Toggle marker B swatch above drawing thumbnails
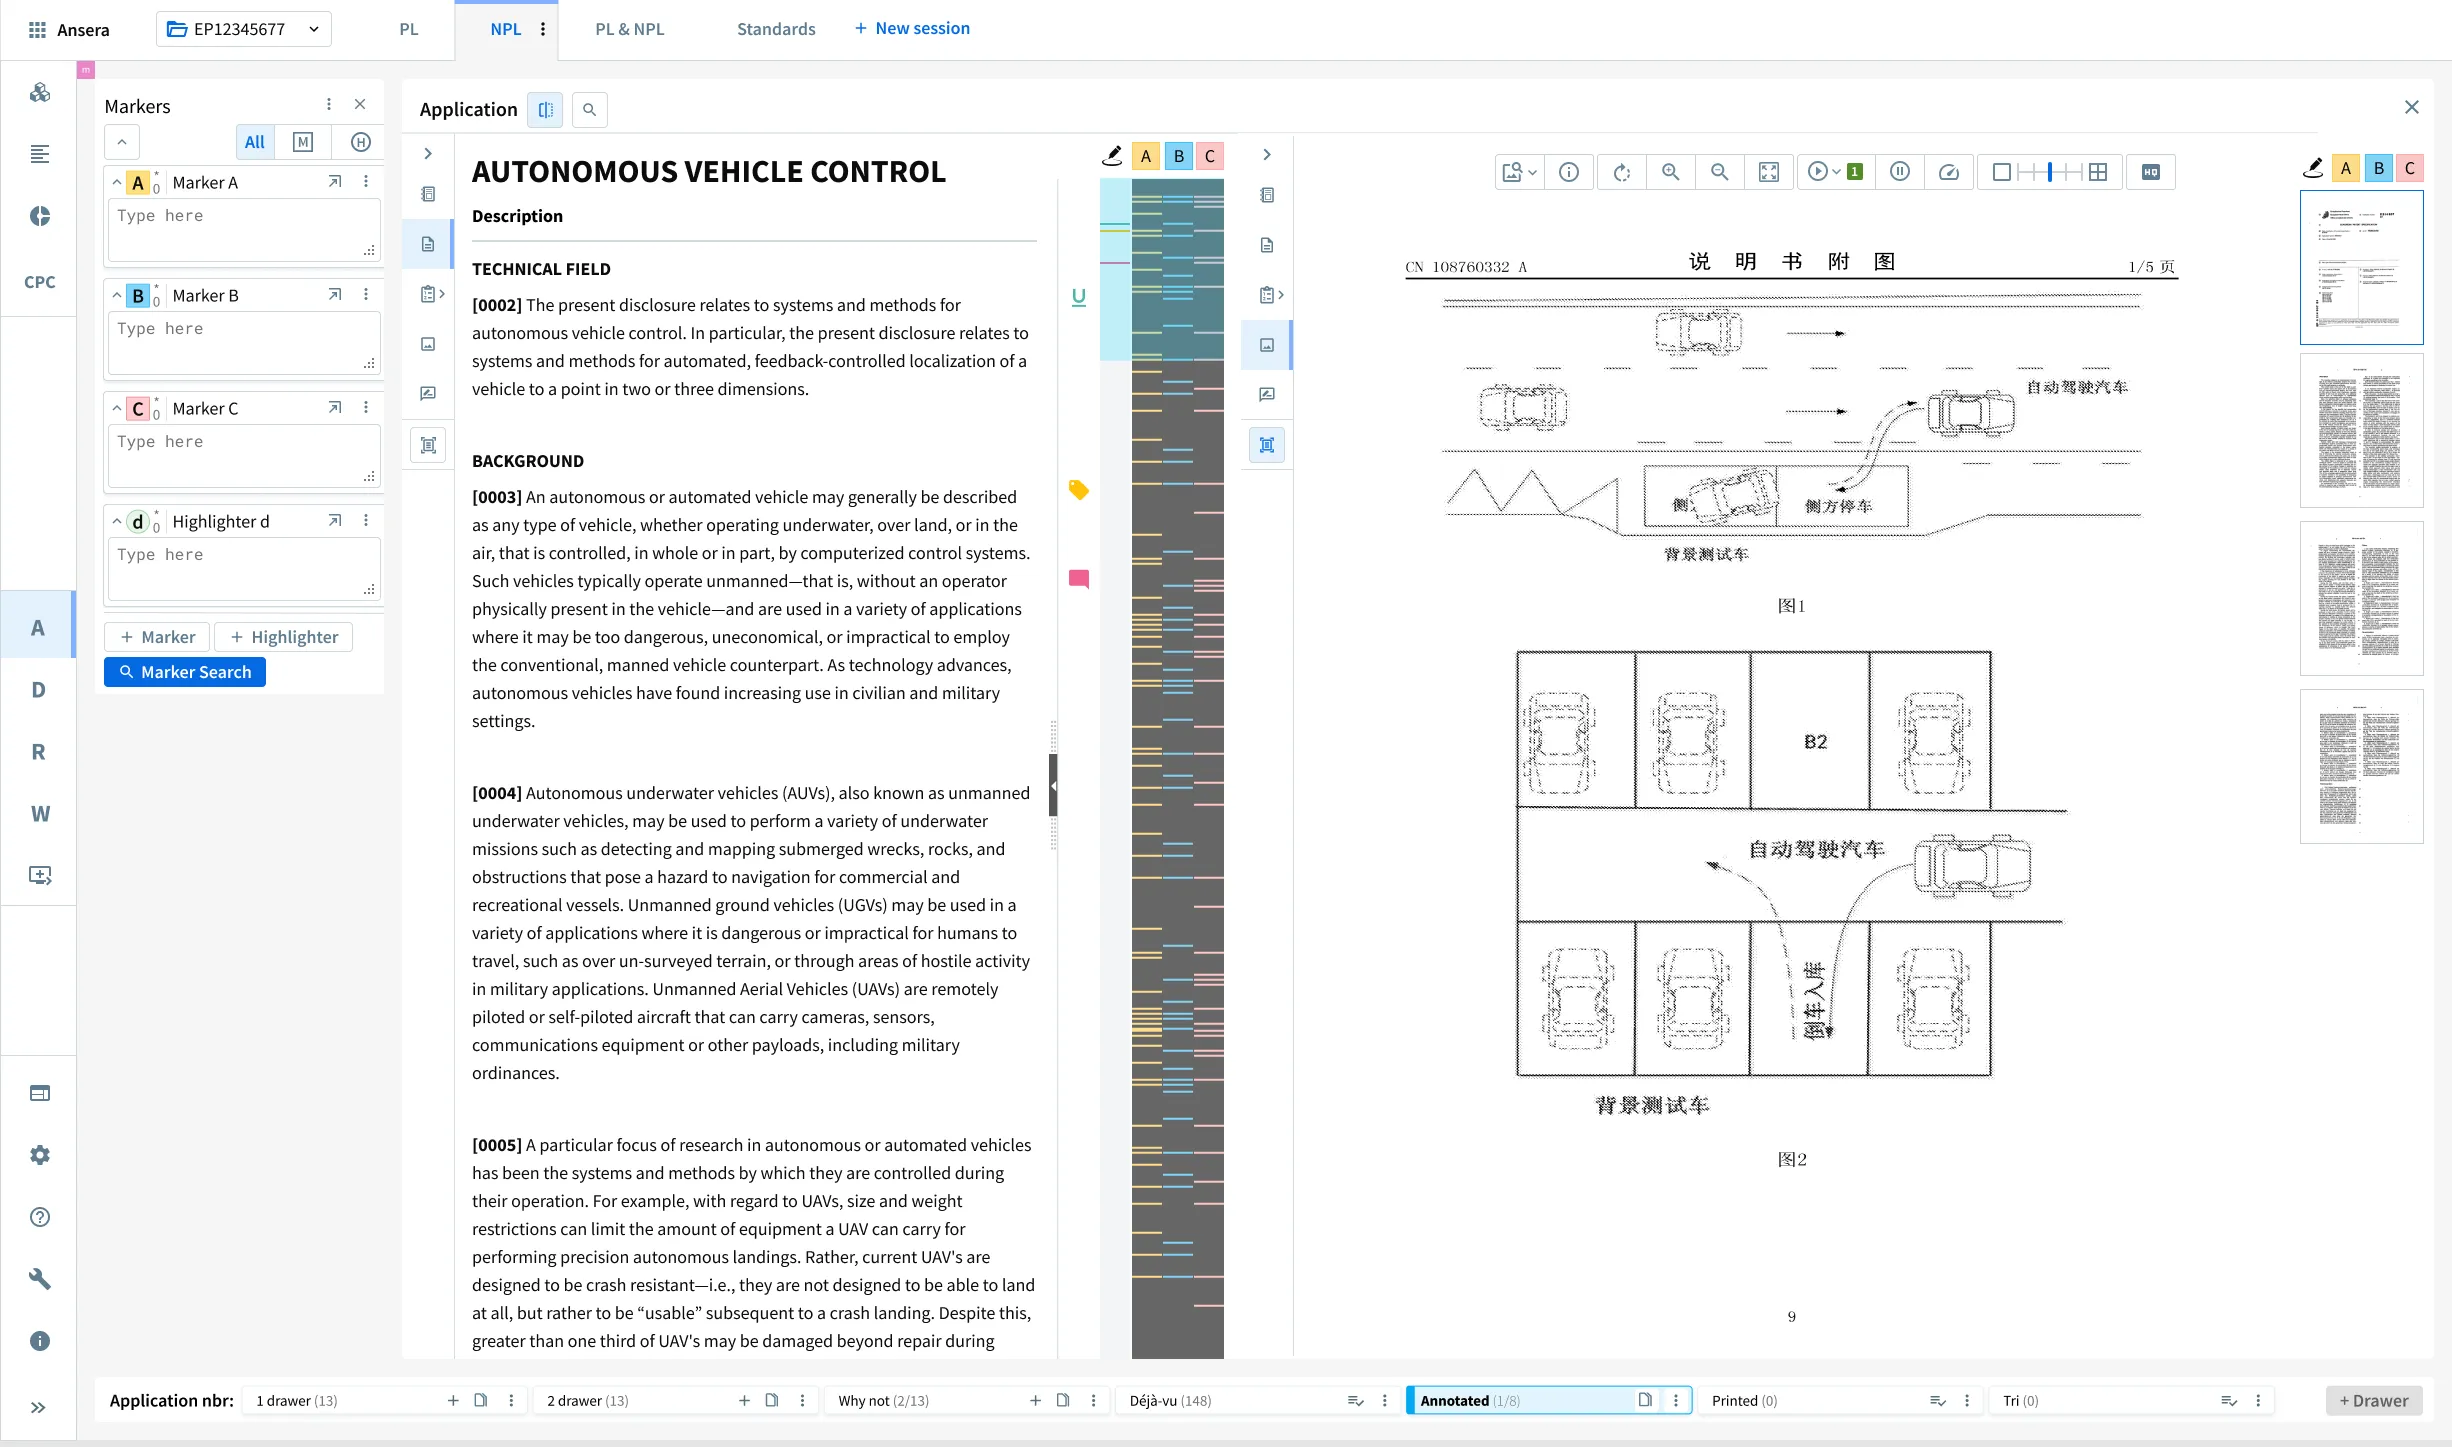 pyautogui.click(x=2379, y=168)
